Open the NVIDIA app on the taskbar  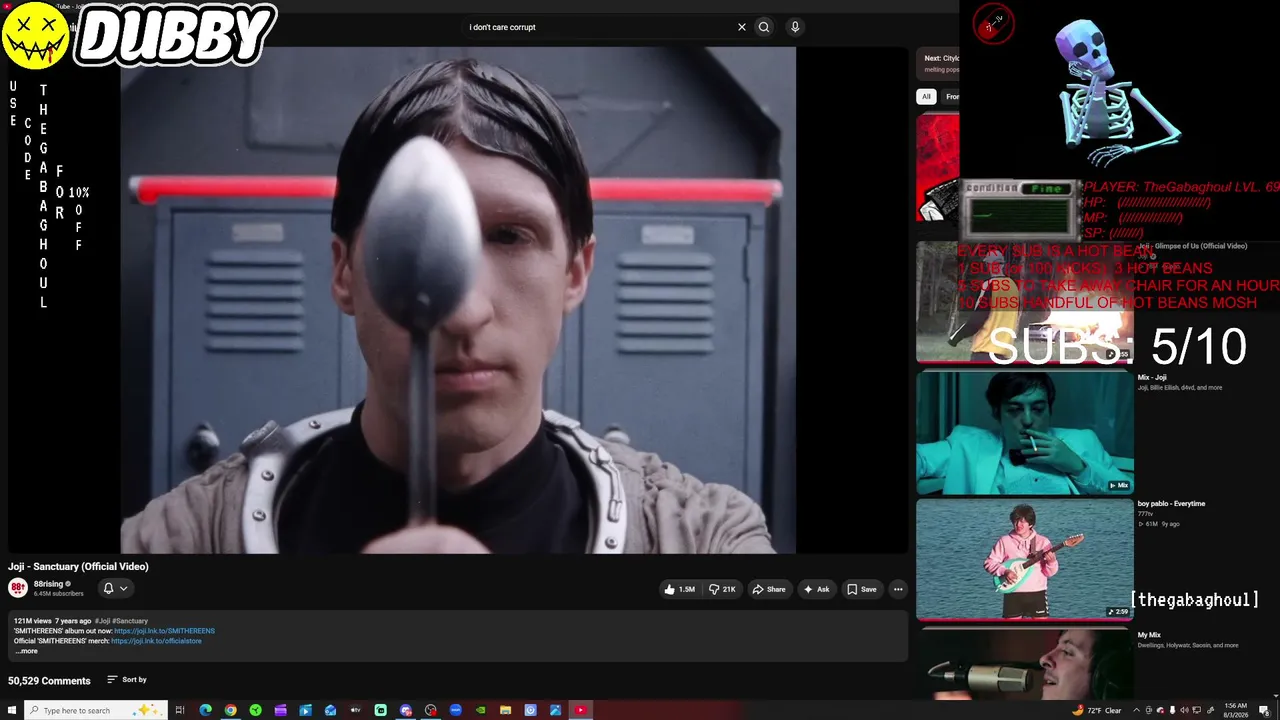click(480, 710)
